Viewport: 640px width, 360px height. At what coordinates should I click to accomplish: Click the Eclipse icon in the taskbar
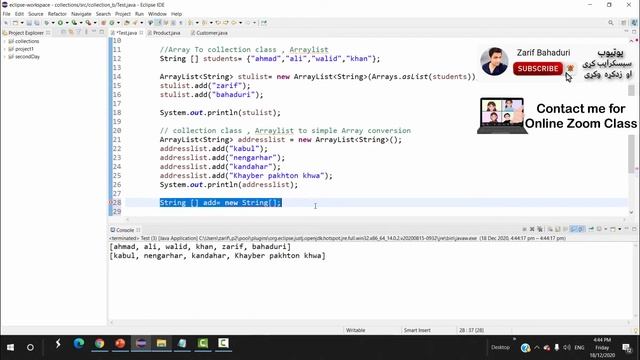pyautogui.click(x=141, y=344)
